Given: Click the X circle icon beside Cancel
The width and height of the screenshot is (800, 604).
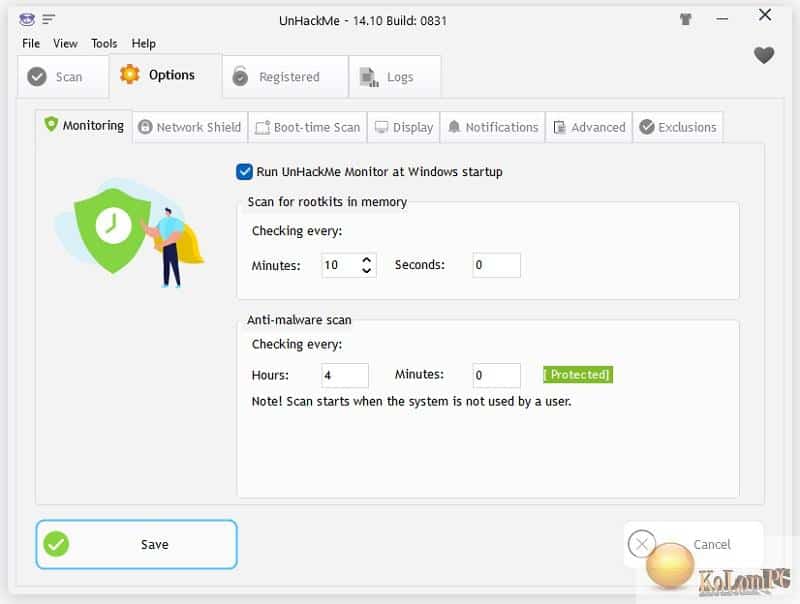Looking at the screenshot, I should [642, 544].
